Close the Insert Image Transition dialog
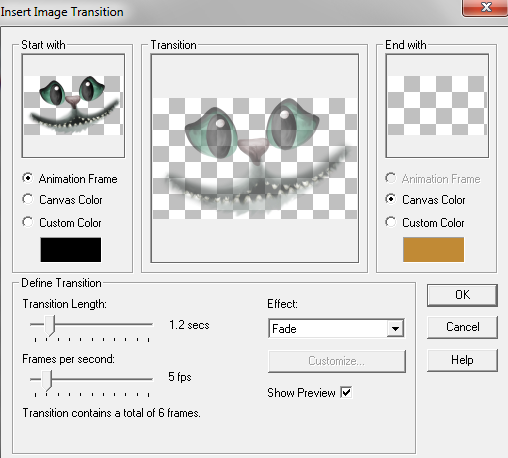 coord(486,7)
